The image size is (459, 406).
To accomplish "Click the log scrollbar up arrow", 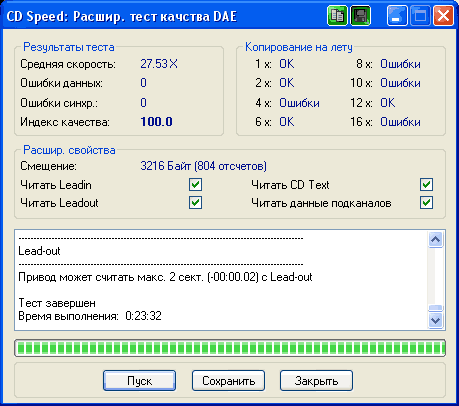I will 436,239.
